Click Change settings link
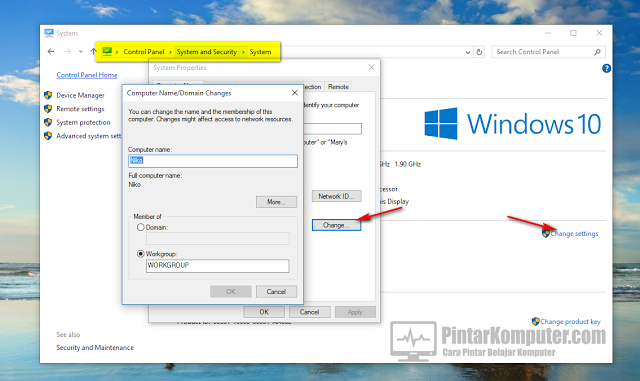 574,234
